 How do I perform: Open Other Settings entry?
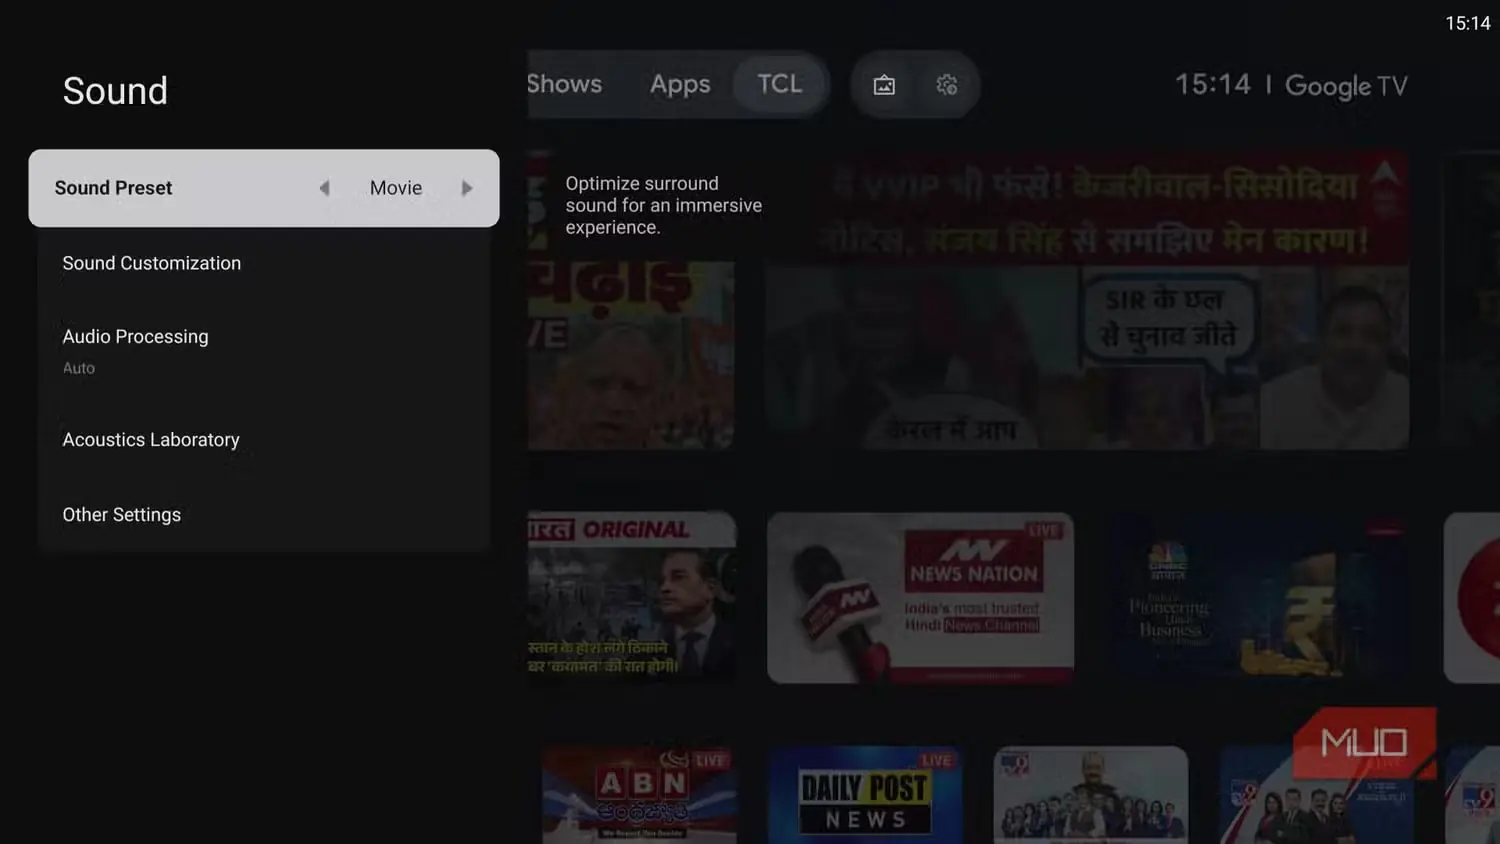click(264, 514)
